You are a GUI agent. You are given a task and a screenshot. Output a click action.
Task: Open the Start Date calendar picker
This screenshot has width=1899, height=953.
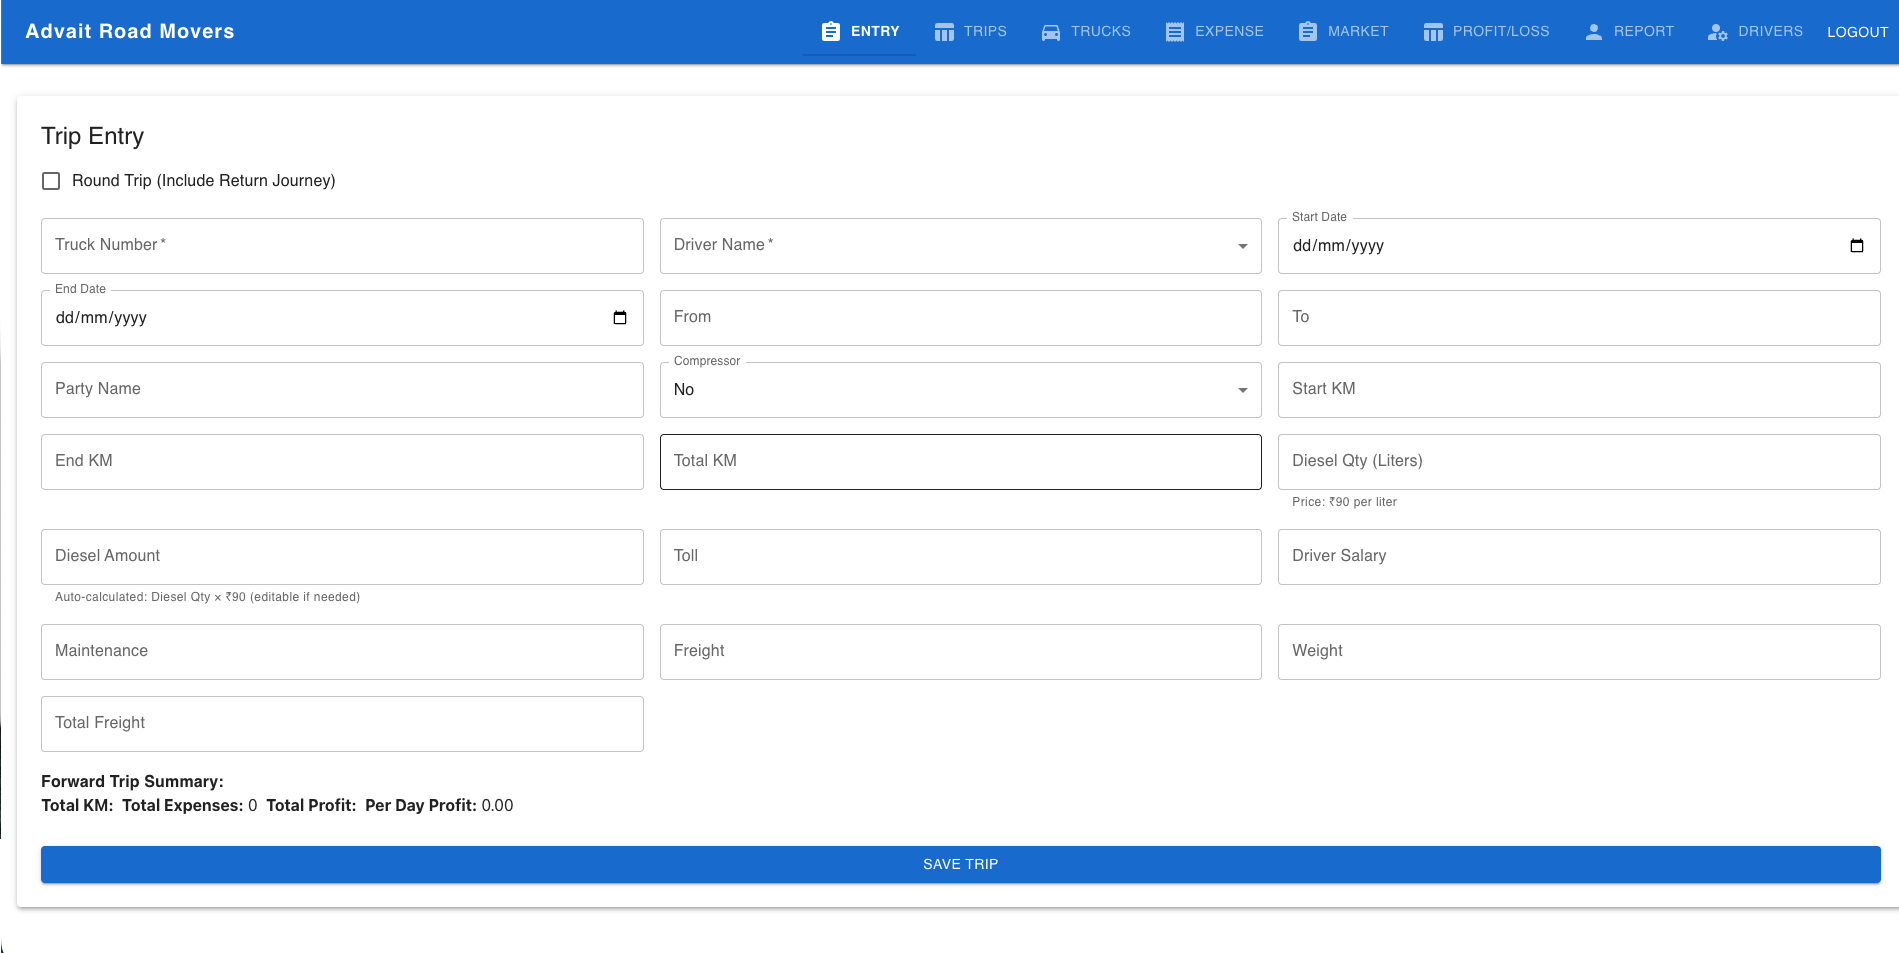(1856, 246)
